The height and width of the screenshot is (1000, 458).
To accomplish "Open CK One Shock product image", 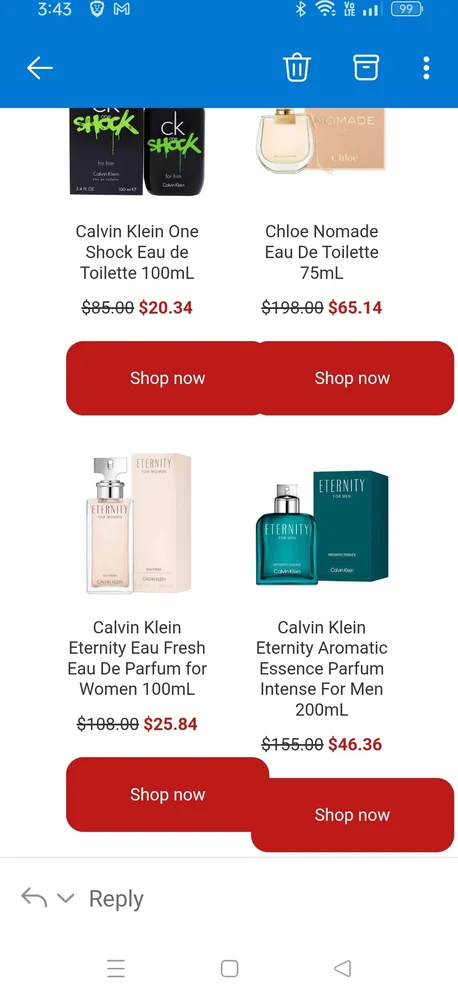I will 137,152.
